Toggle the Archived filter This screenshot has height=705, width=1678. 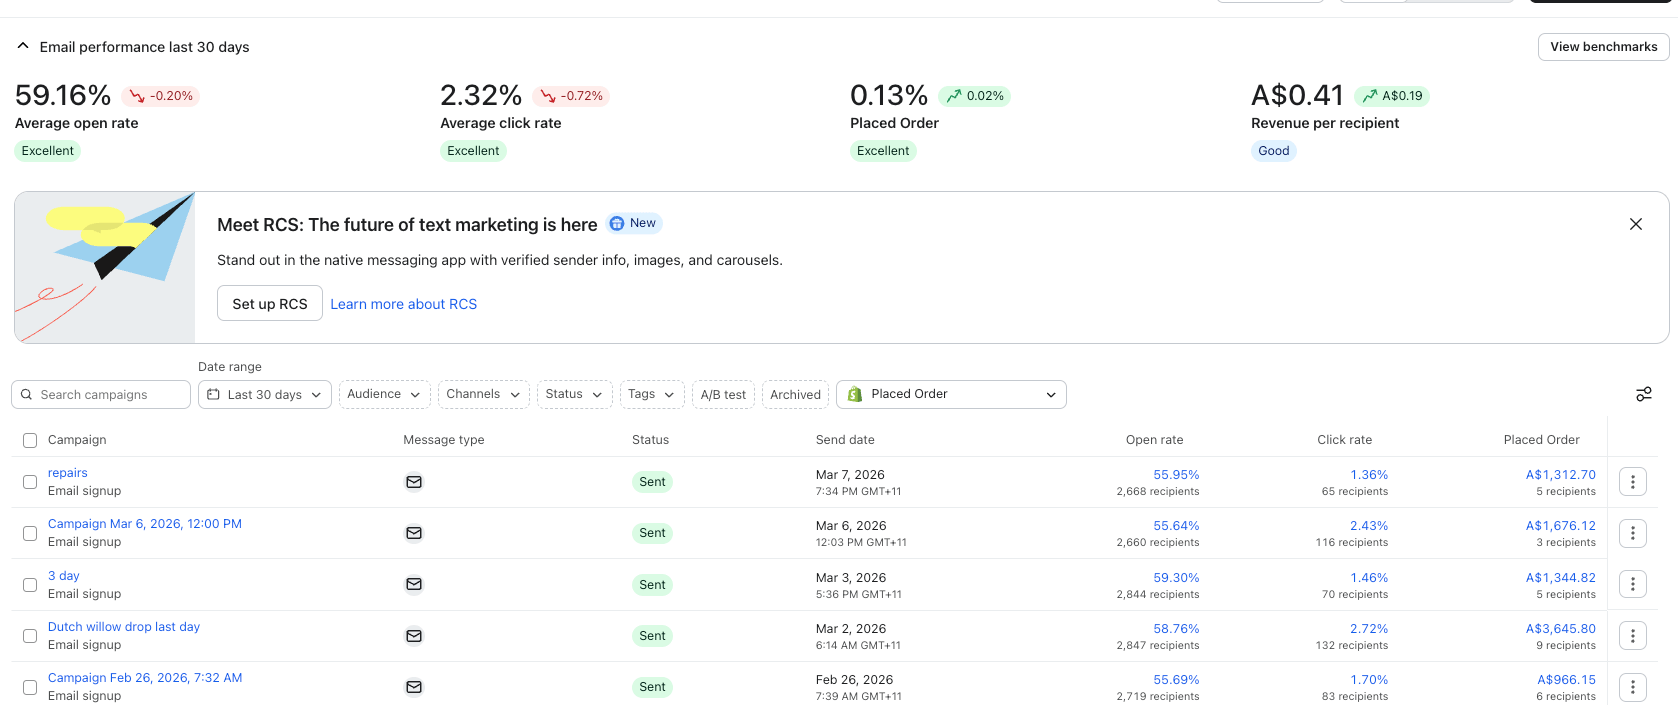795,394
